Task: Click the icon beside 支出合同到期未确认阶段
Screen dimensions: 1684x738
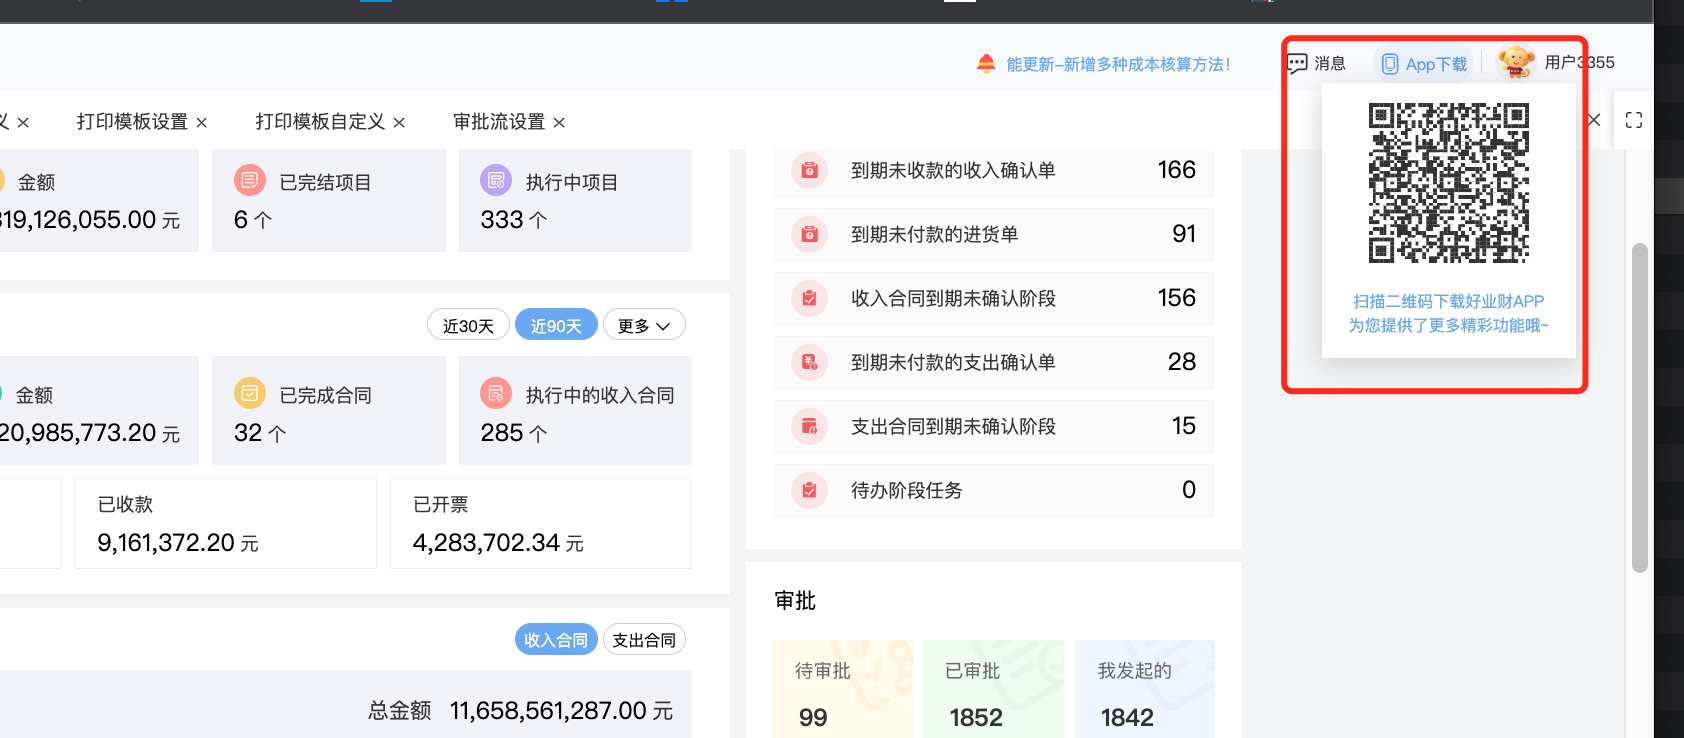Action: coord(809,426)
